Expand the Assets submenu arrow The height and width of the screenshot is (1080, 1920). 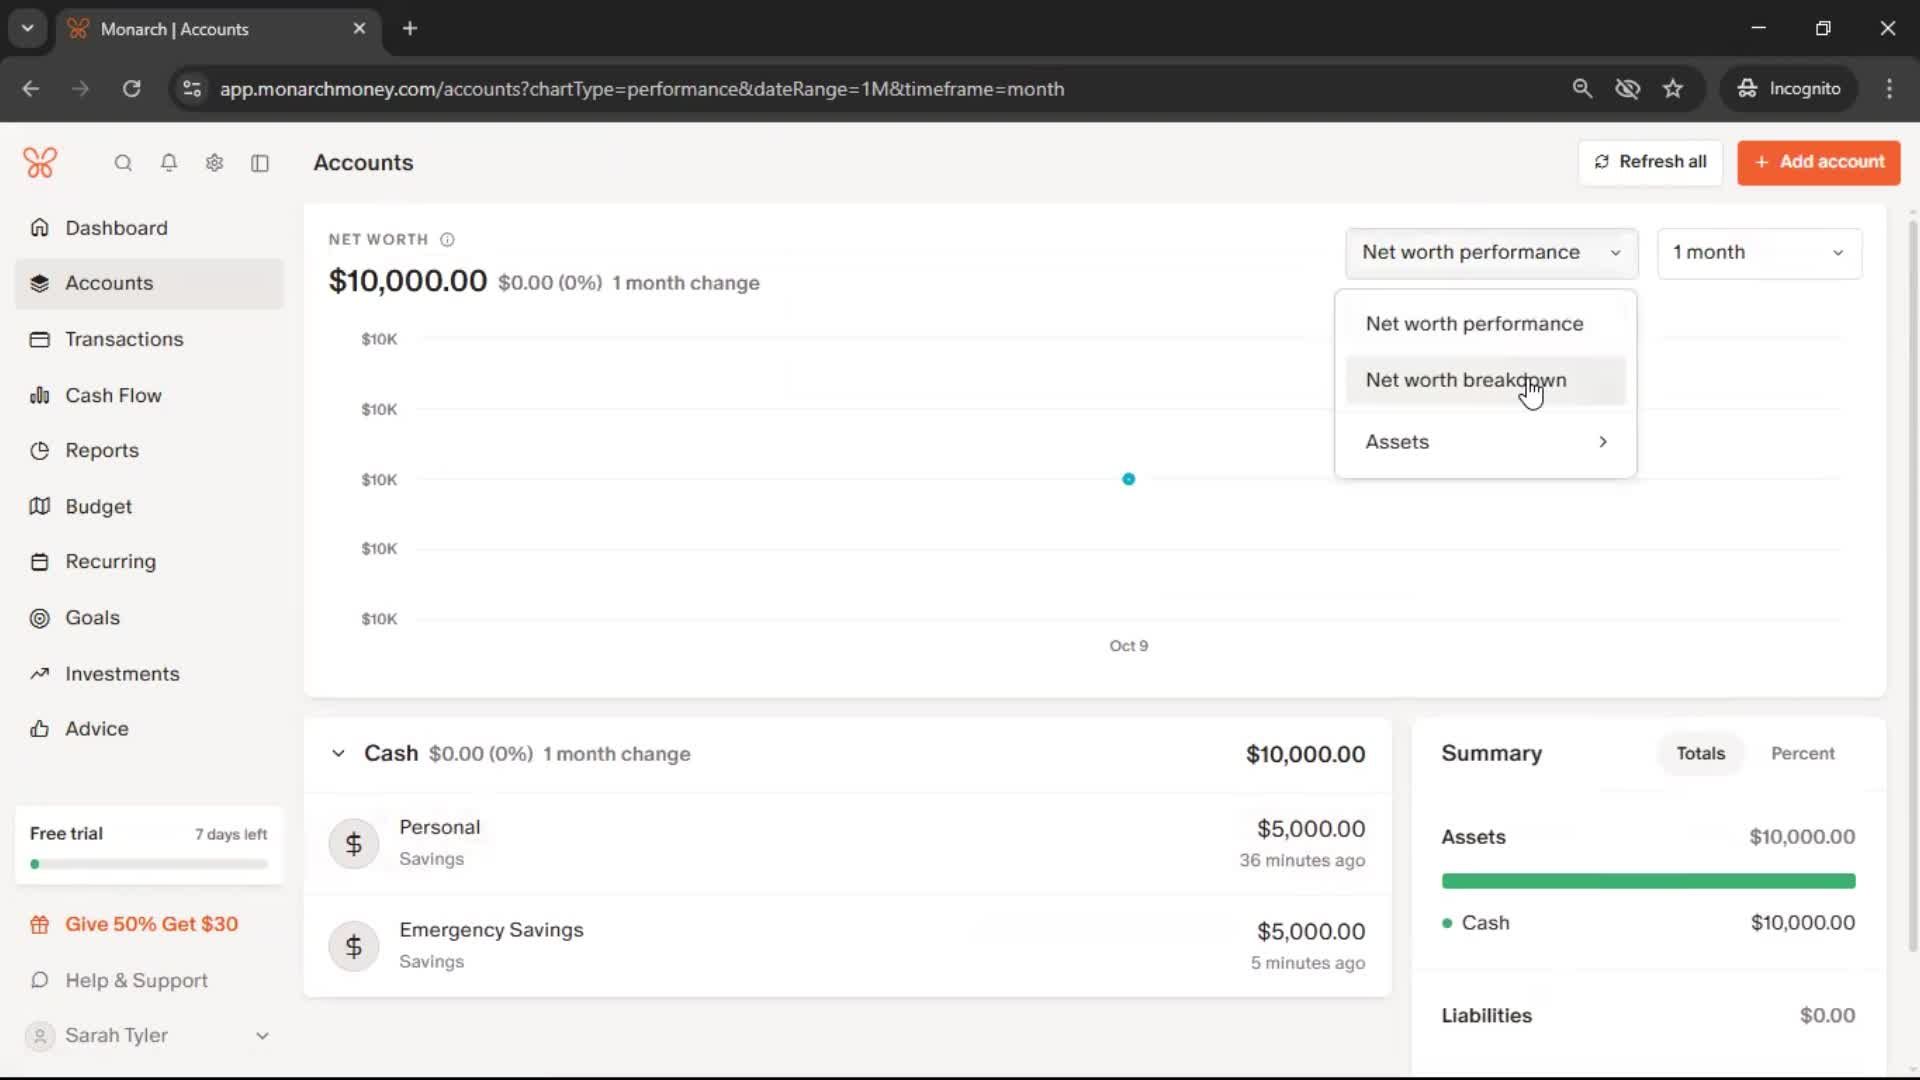[x=1602, y=442]
